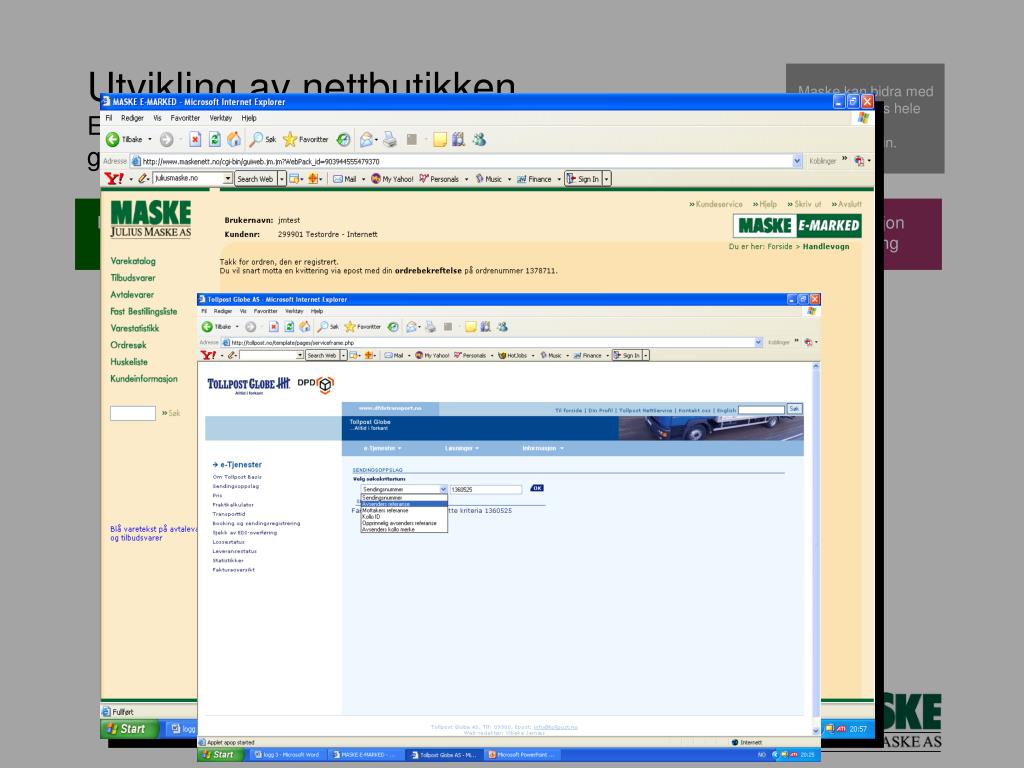Viewport: 1024px width, 768px height.
Task: Click the Handlevogn breadcrumb link
Action: click(x=826, y=247)
